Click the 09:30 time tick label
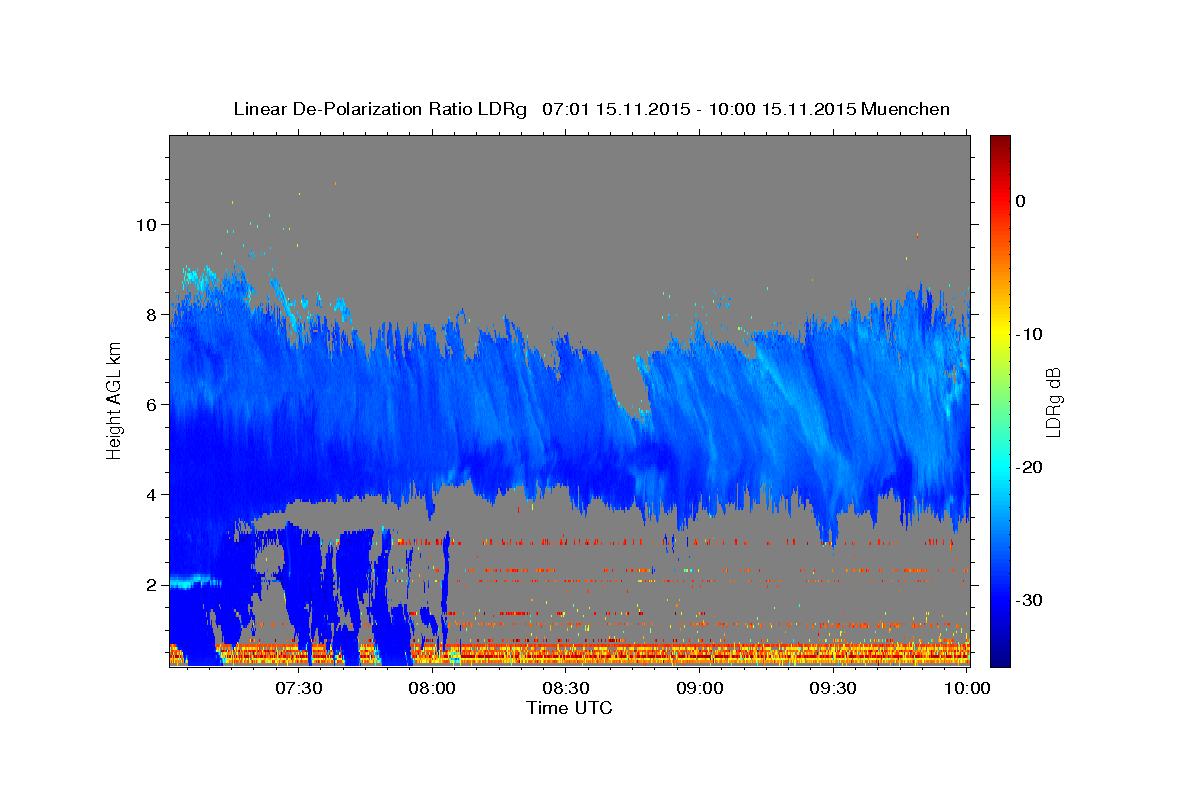 click(833, 689)
